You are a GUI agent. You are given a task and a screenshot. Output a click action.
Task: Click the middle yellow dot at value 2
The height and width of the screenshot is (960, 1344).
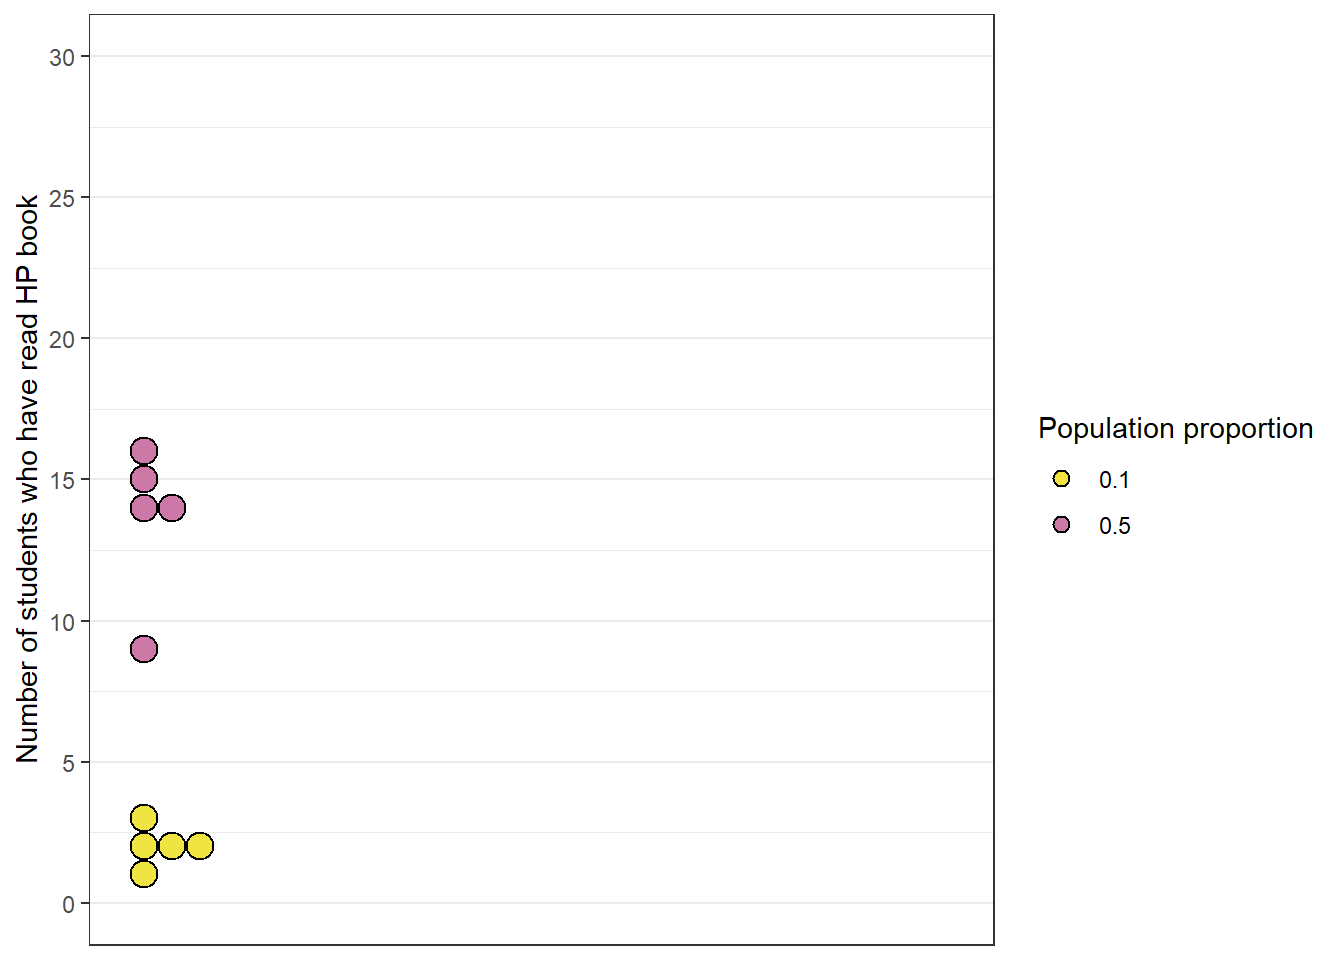(172, 846)
